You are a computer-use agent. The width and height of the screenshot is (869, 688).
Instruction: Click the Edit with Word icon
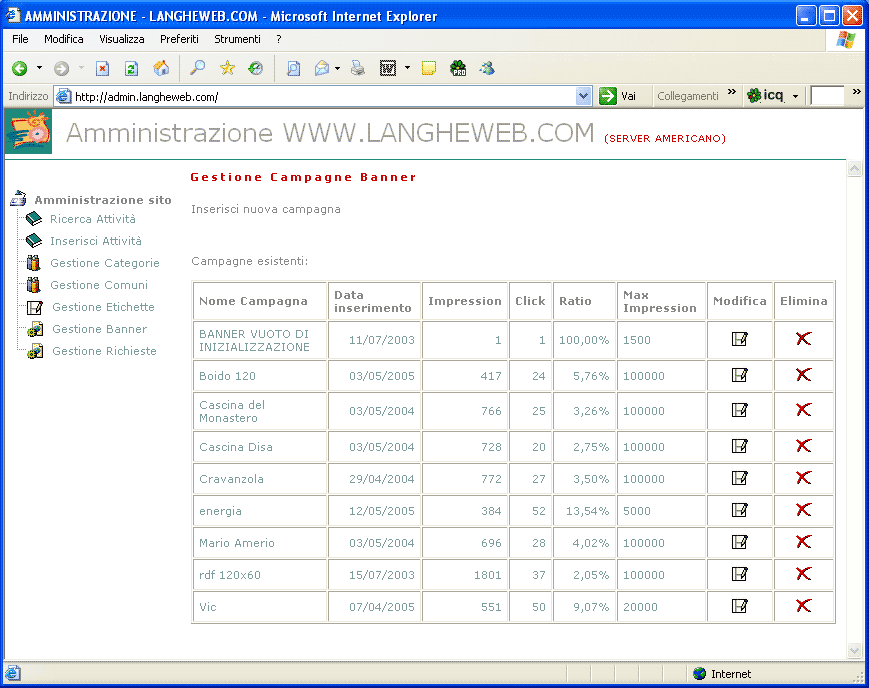(388, 69)
